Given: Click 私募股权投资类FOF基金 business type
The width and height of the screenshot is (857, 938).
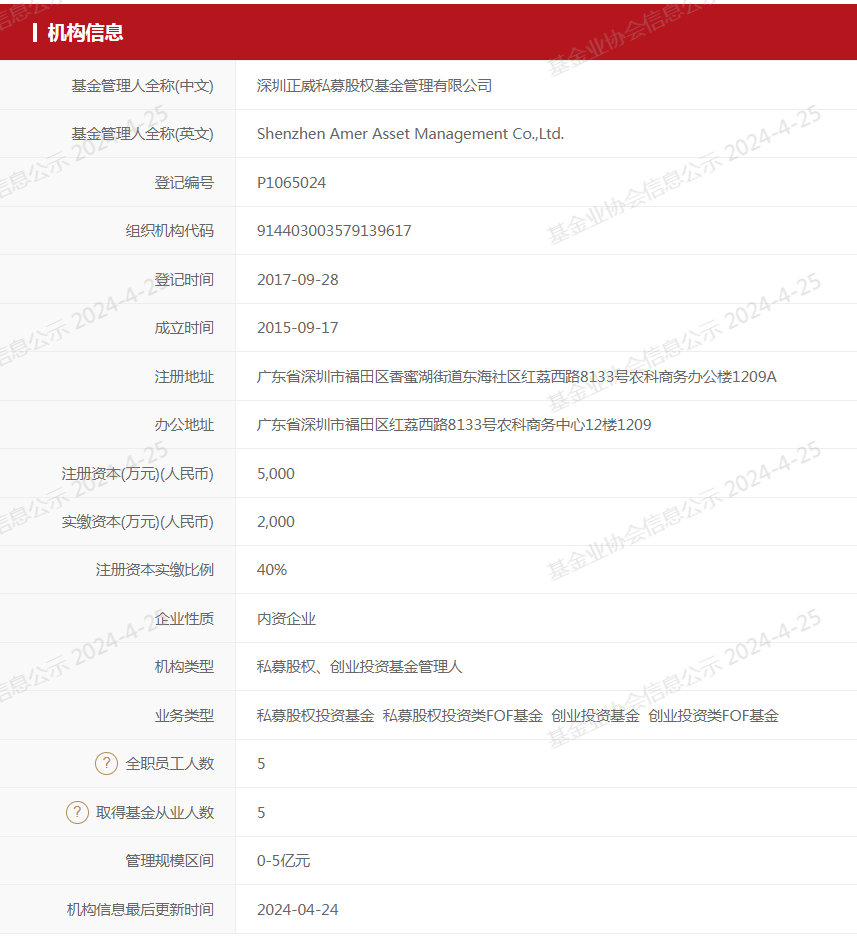Looking at the screenshot, I should [x=463, y=716].
